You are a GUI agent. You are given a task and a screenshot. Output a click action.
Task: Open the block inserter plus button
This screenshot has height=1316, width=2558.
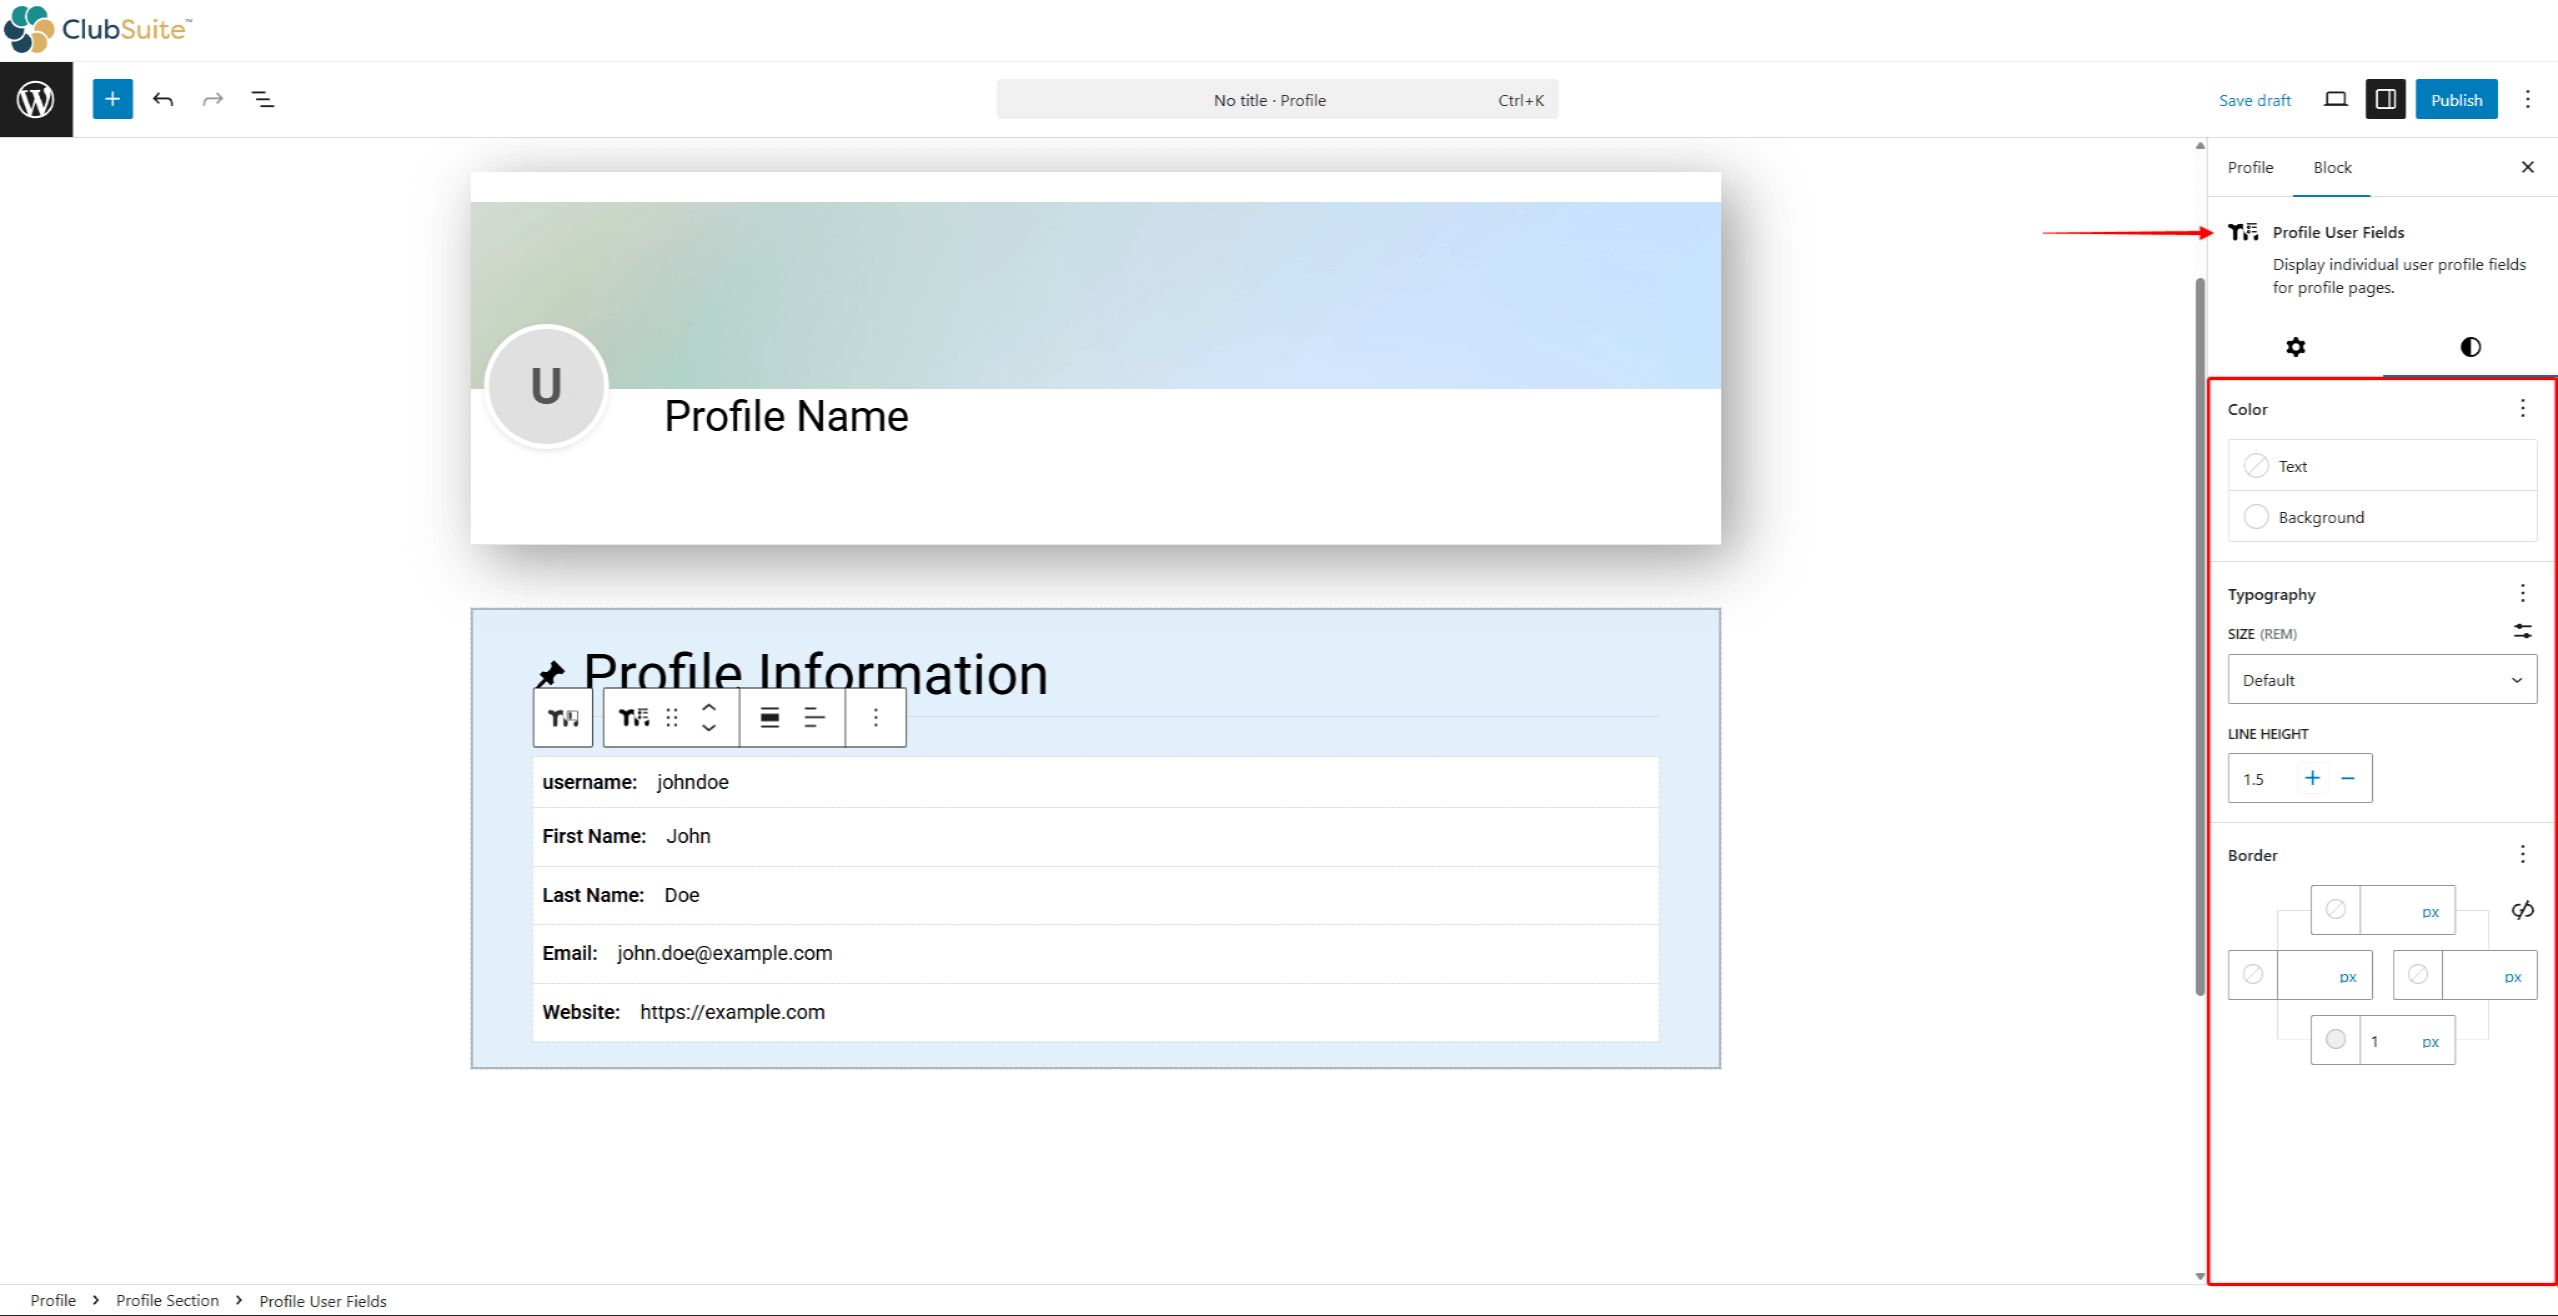click(112, 99)
